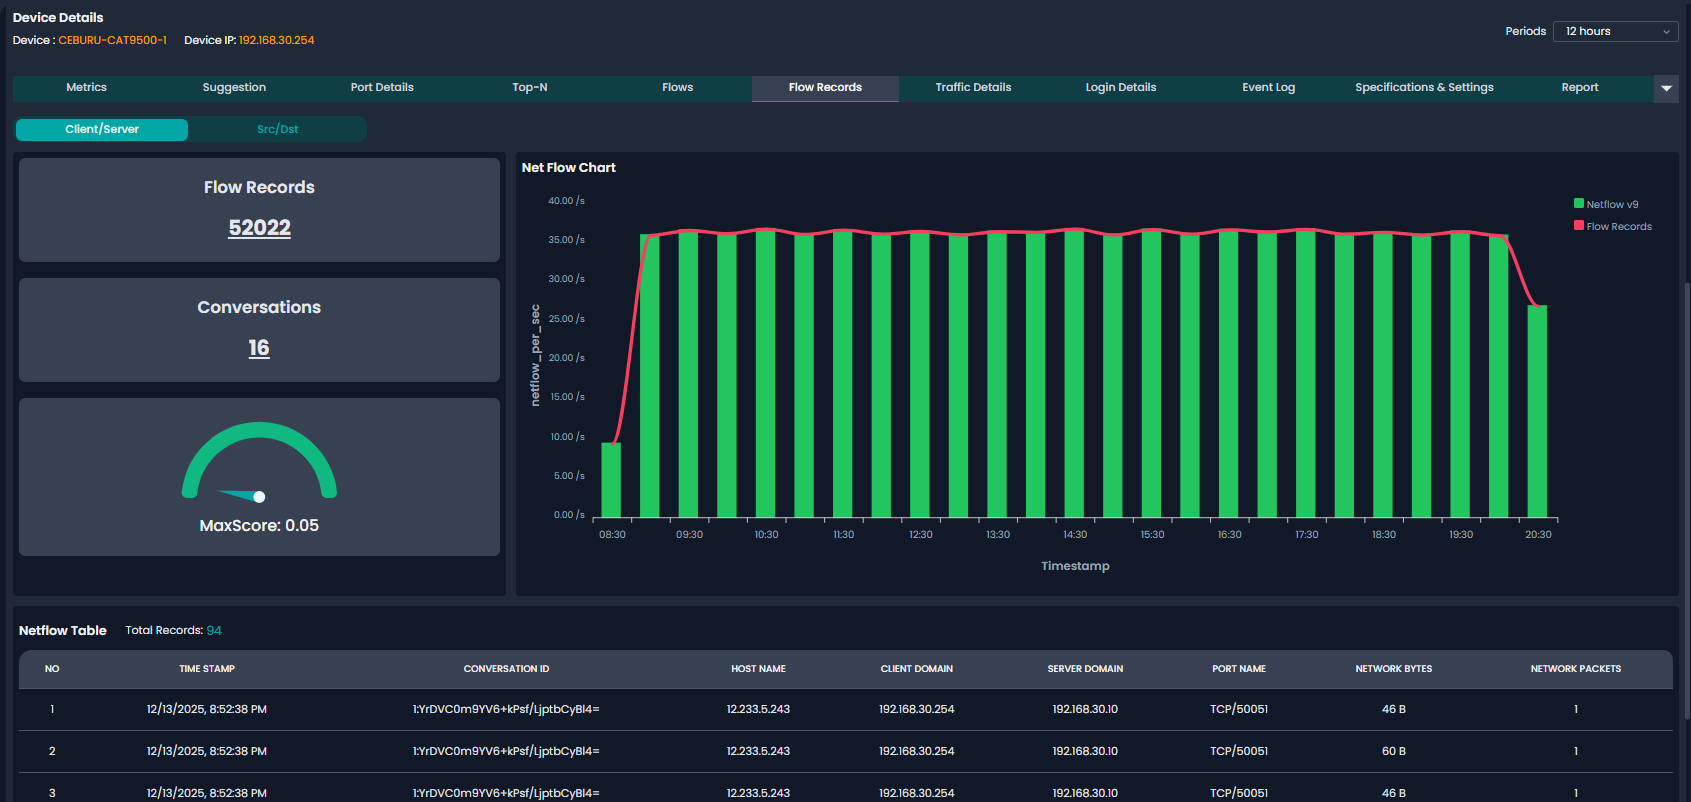Click row 2 timestamp cell
This screenshot has width=1691, height=802.
click(x=207, y=751)
